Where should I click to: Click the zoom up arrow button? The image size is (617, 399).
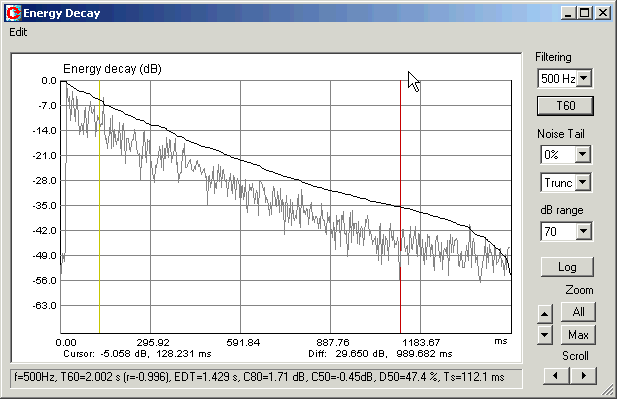tap(545, 314)
